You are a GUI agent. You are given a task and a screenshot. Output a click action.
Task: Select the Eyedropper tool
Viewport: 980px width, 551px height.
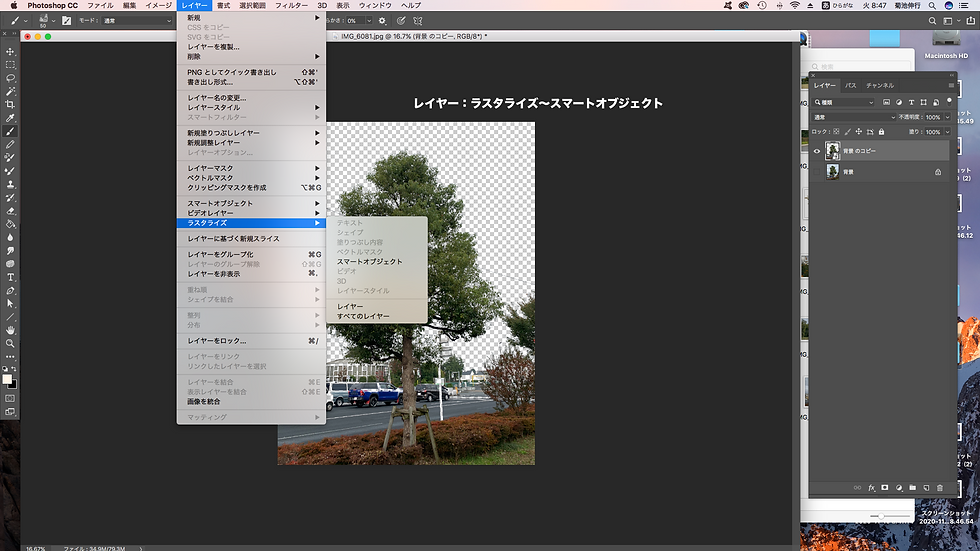tap(10, 118)
